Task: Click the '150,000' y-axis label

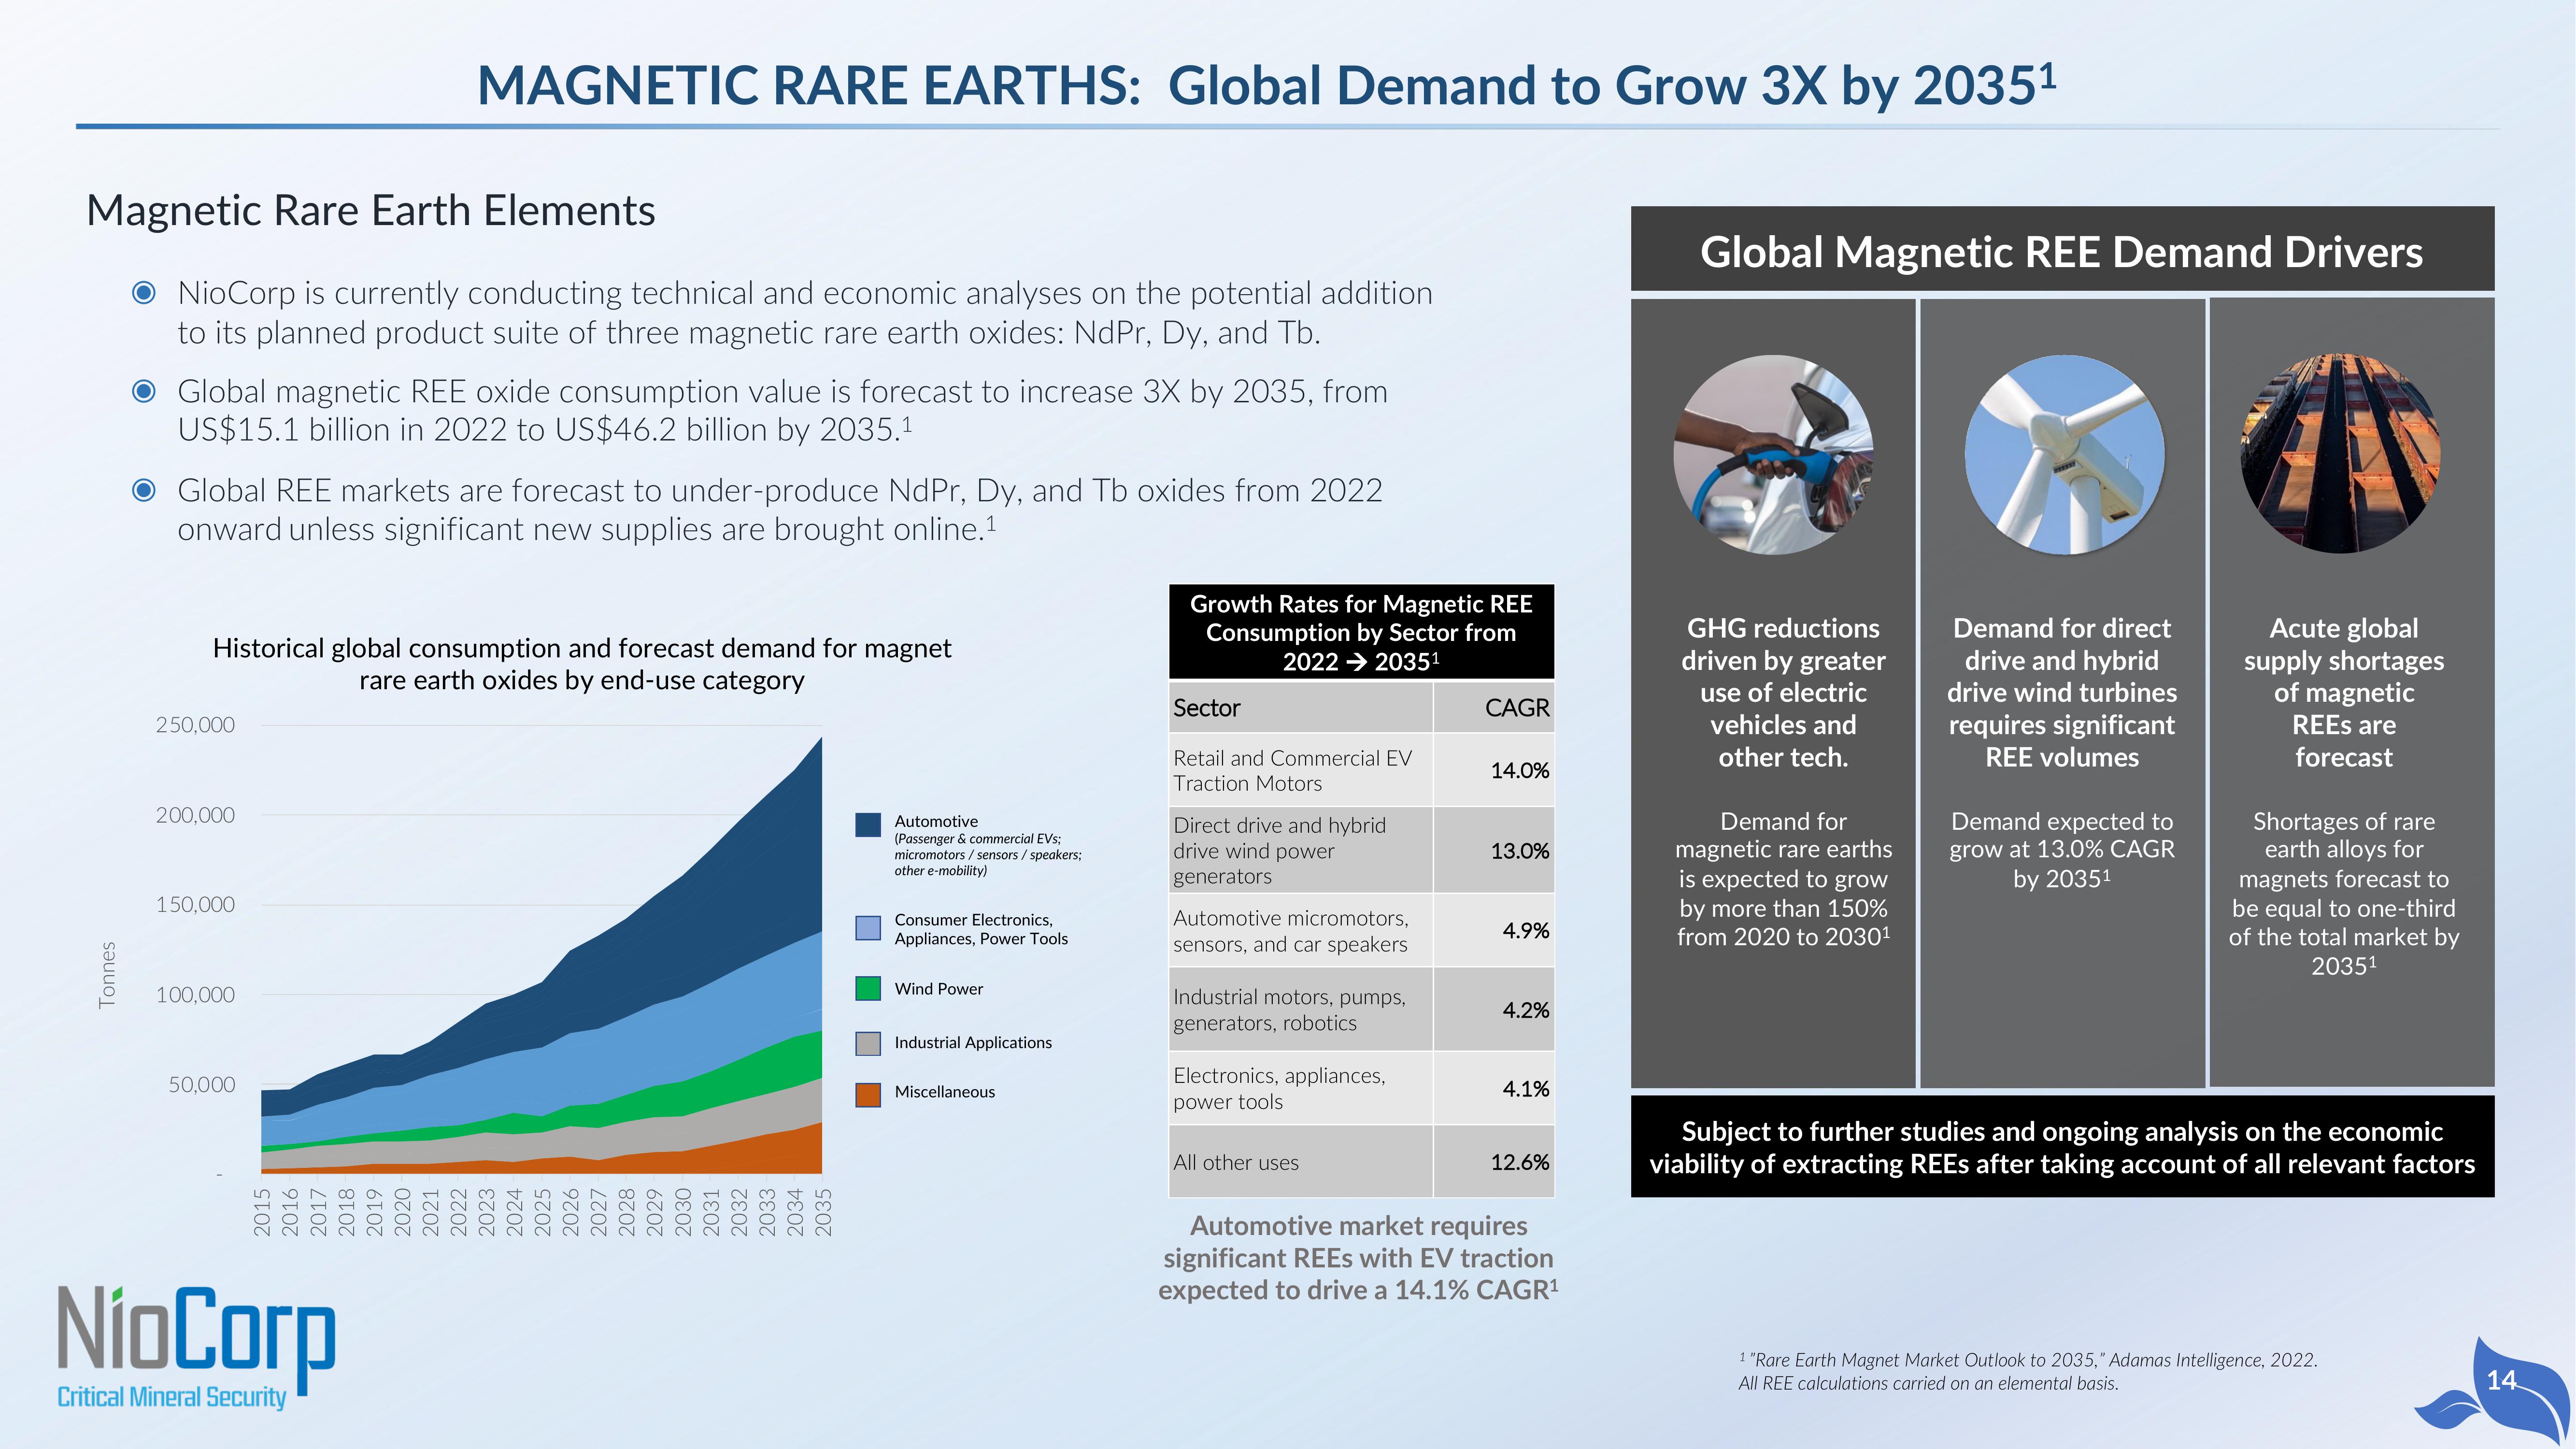Action: [195, 905]
